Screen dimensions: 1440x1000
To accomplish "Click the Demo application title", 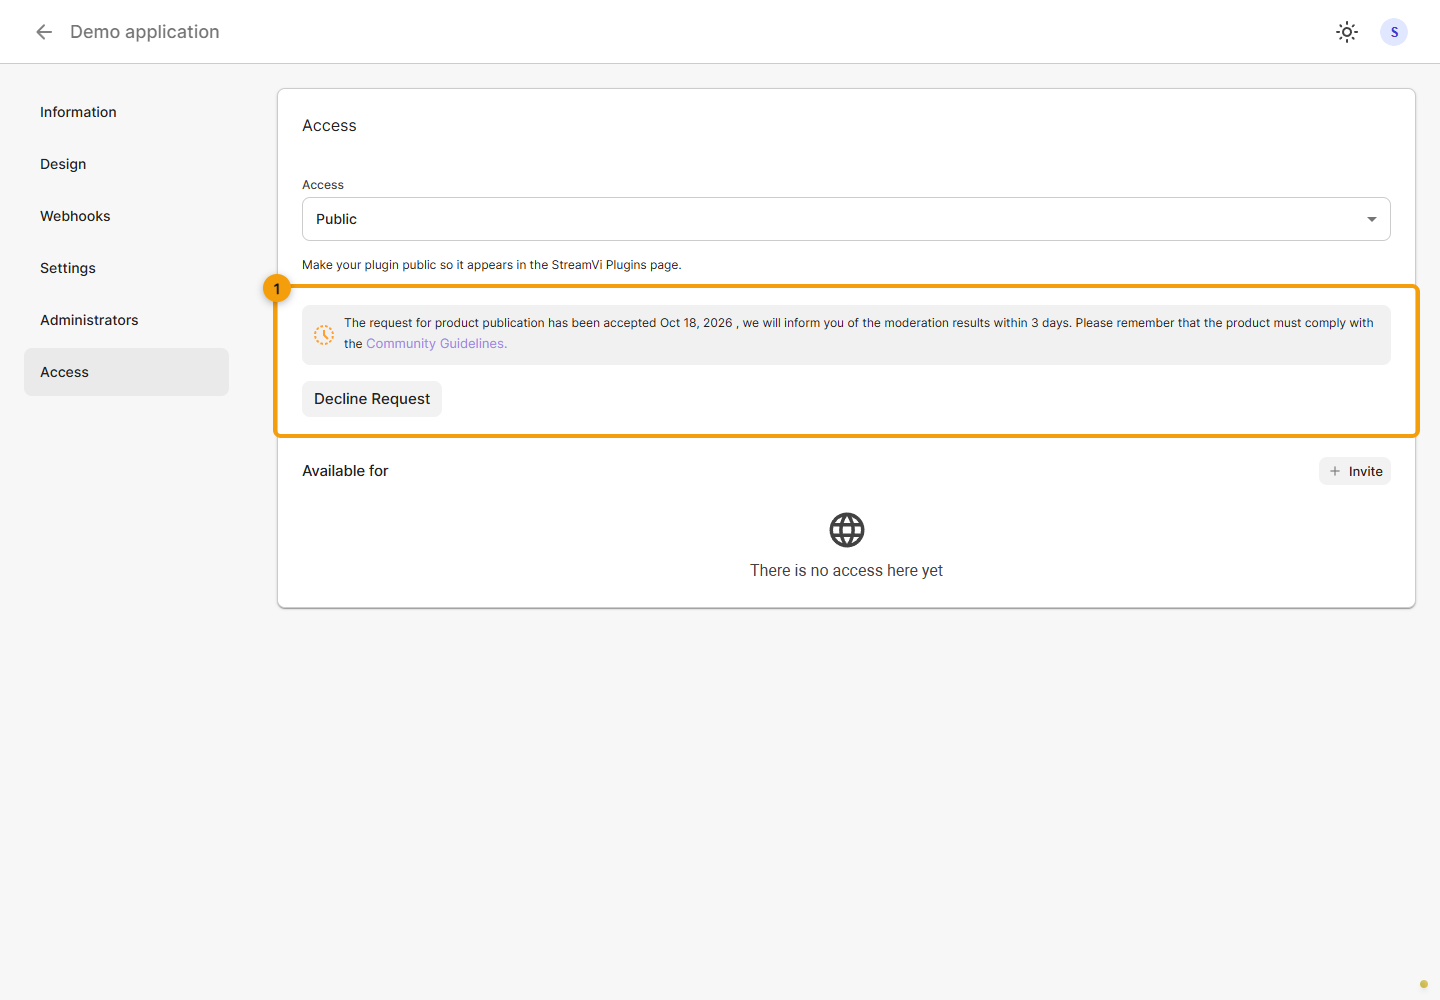I will [145, 32].
